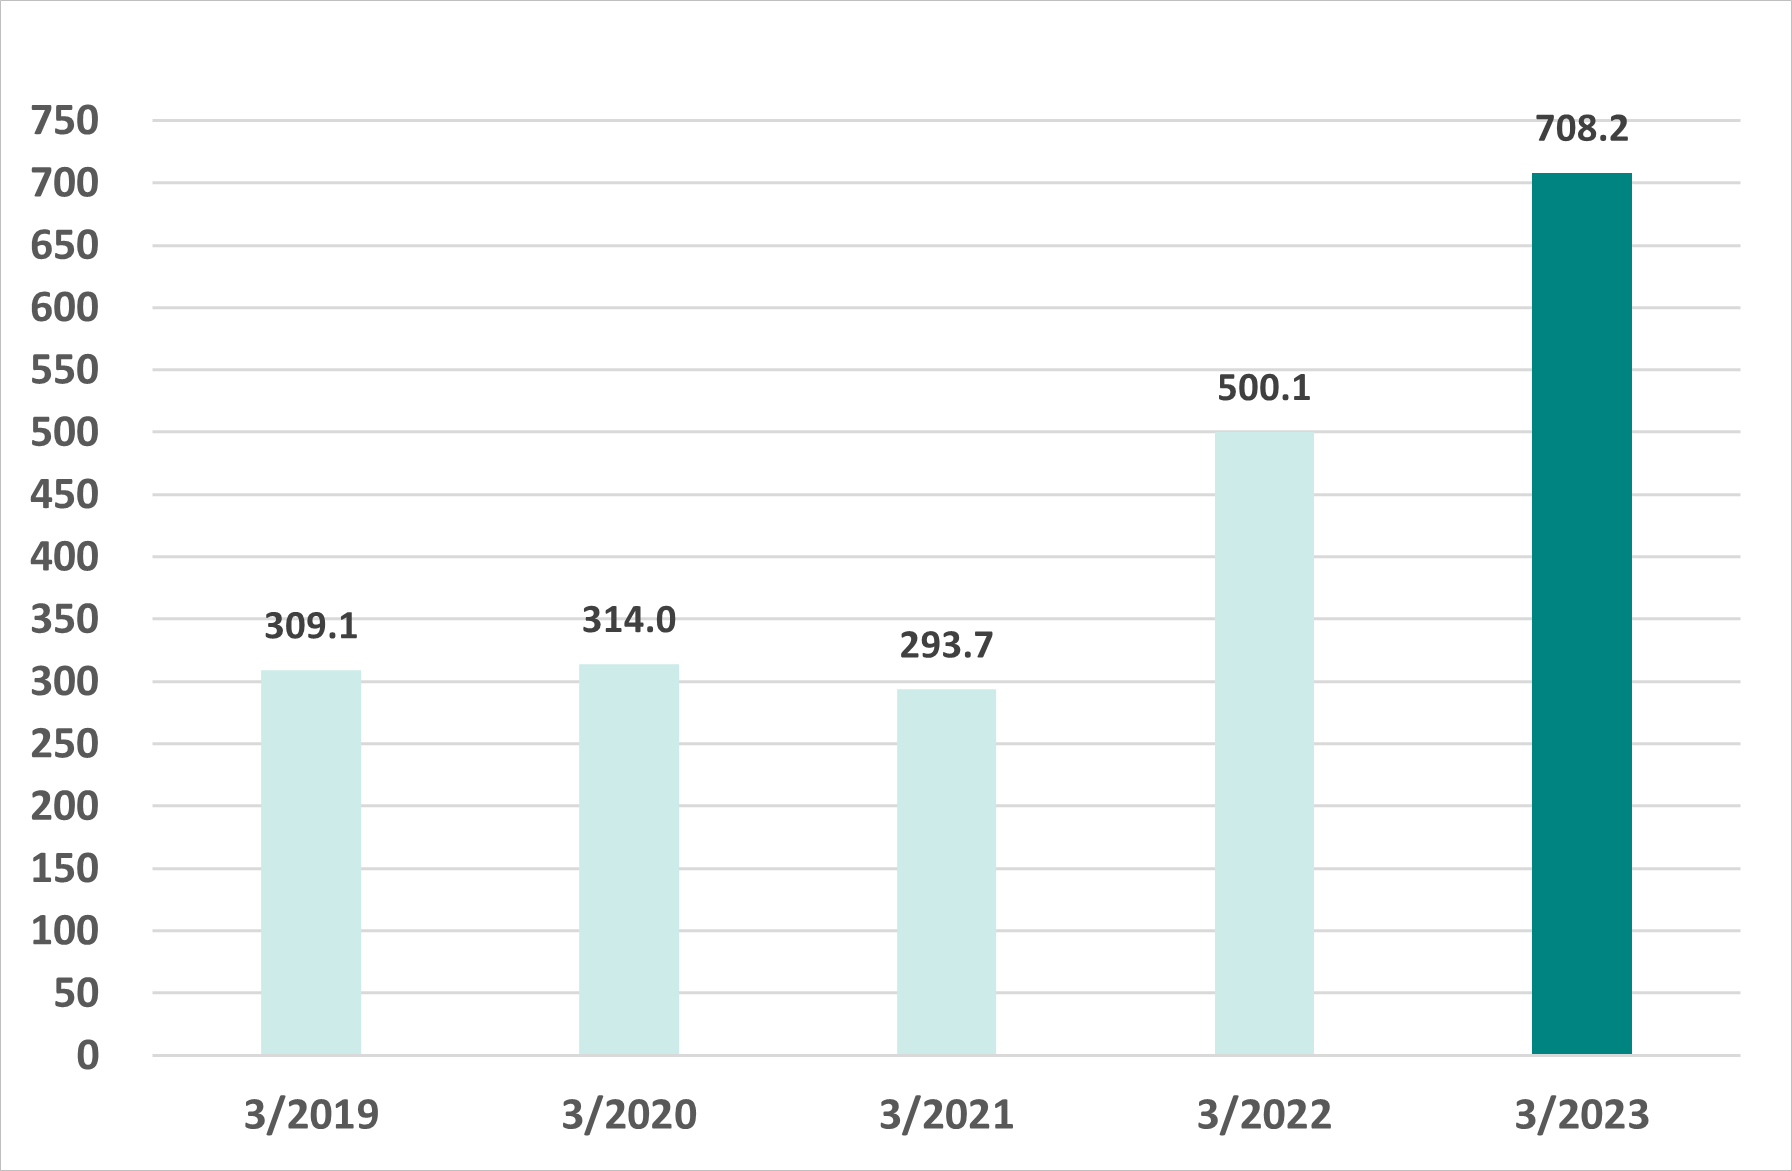Screen dimensions: 1792x1171
Task: Click the 3/2020 bar
Action: pos(629,859)
